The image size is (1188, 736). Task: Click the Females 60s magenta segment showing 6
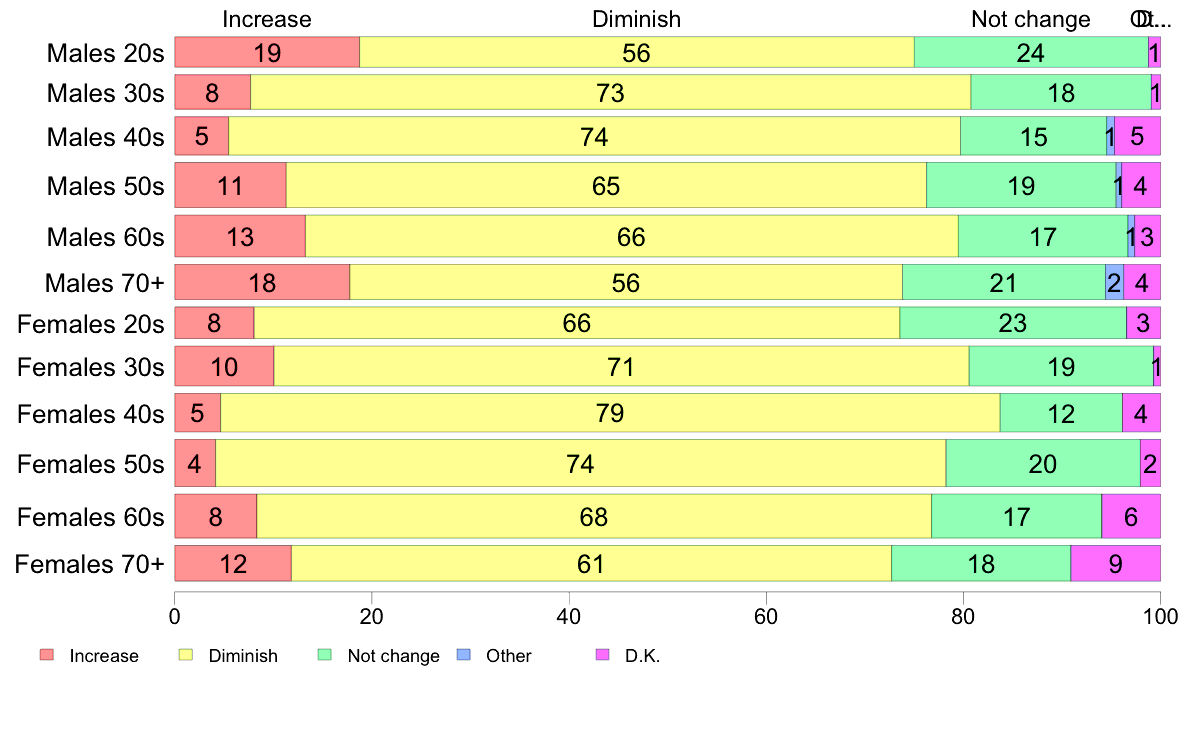[1131, 517]
